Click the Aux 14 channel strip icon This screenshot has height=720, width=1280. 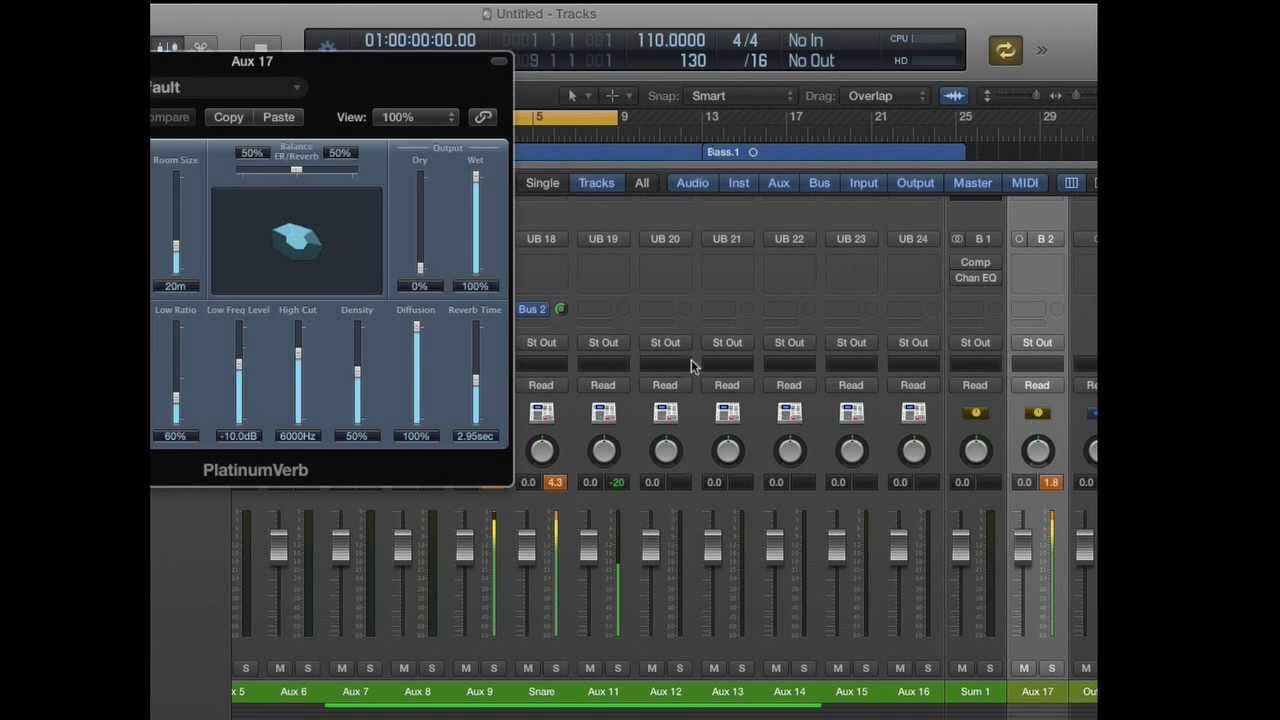click(789, 413)
